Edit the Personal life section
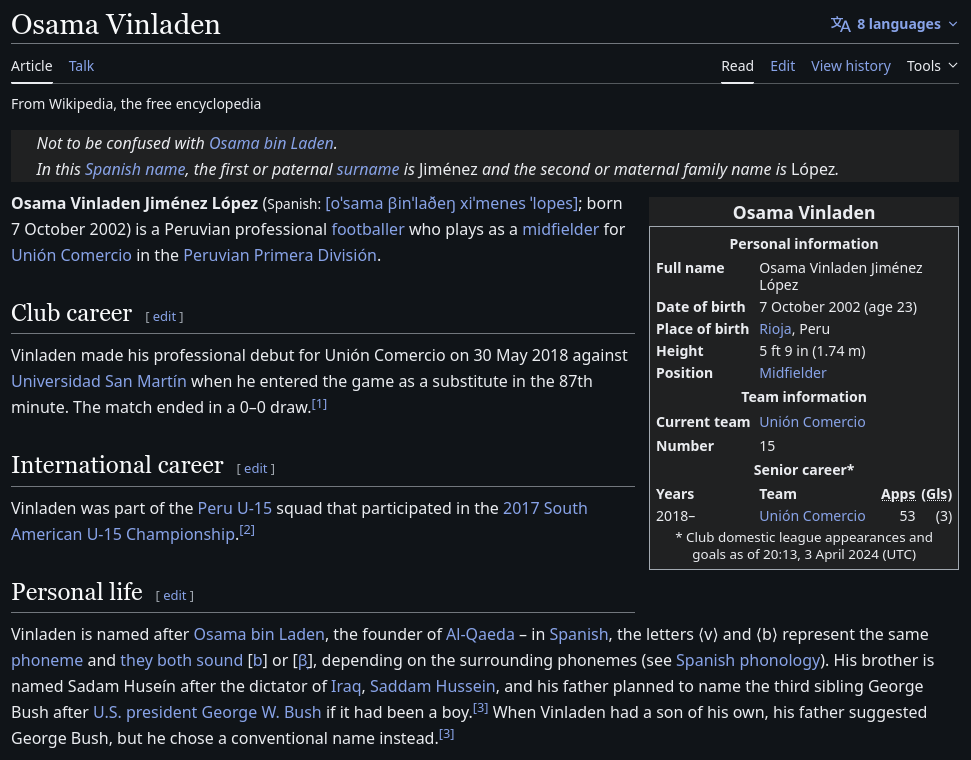 pyautogui.click(x=175, y=595)
